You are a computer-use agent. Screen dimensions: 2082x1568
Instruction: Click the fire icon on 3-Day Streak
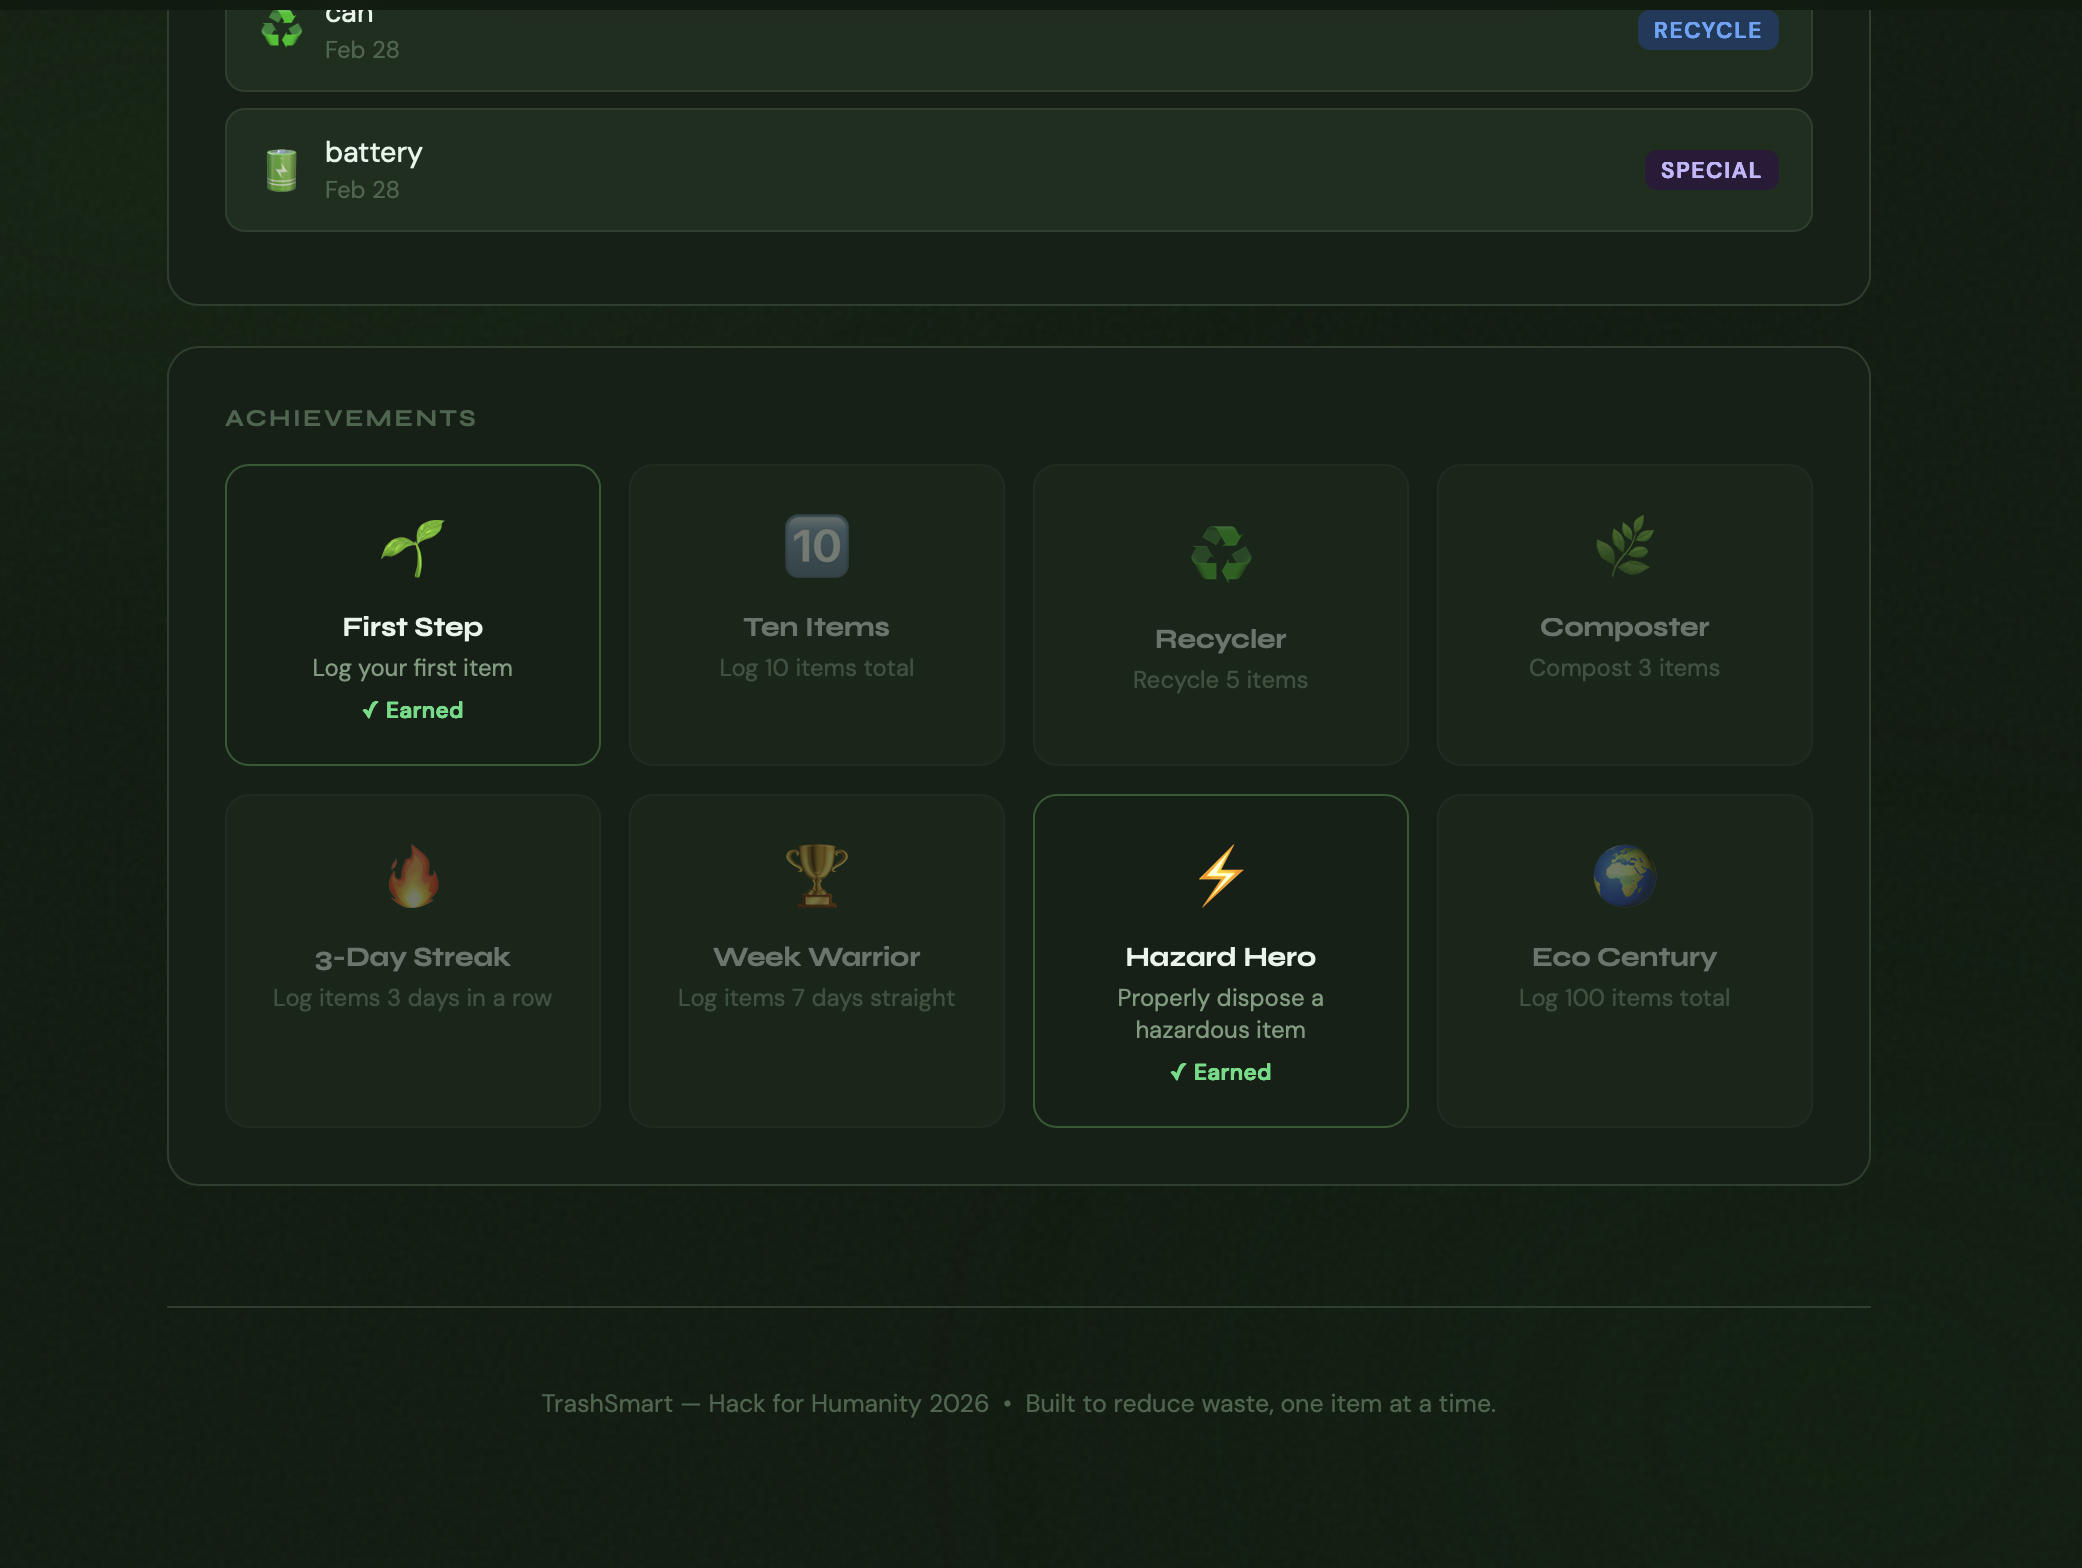[x=412, y=876]
